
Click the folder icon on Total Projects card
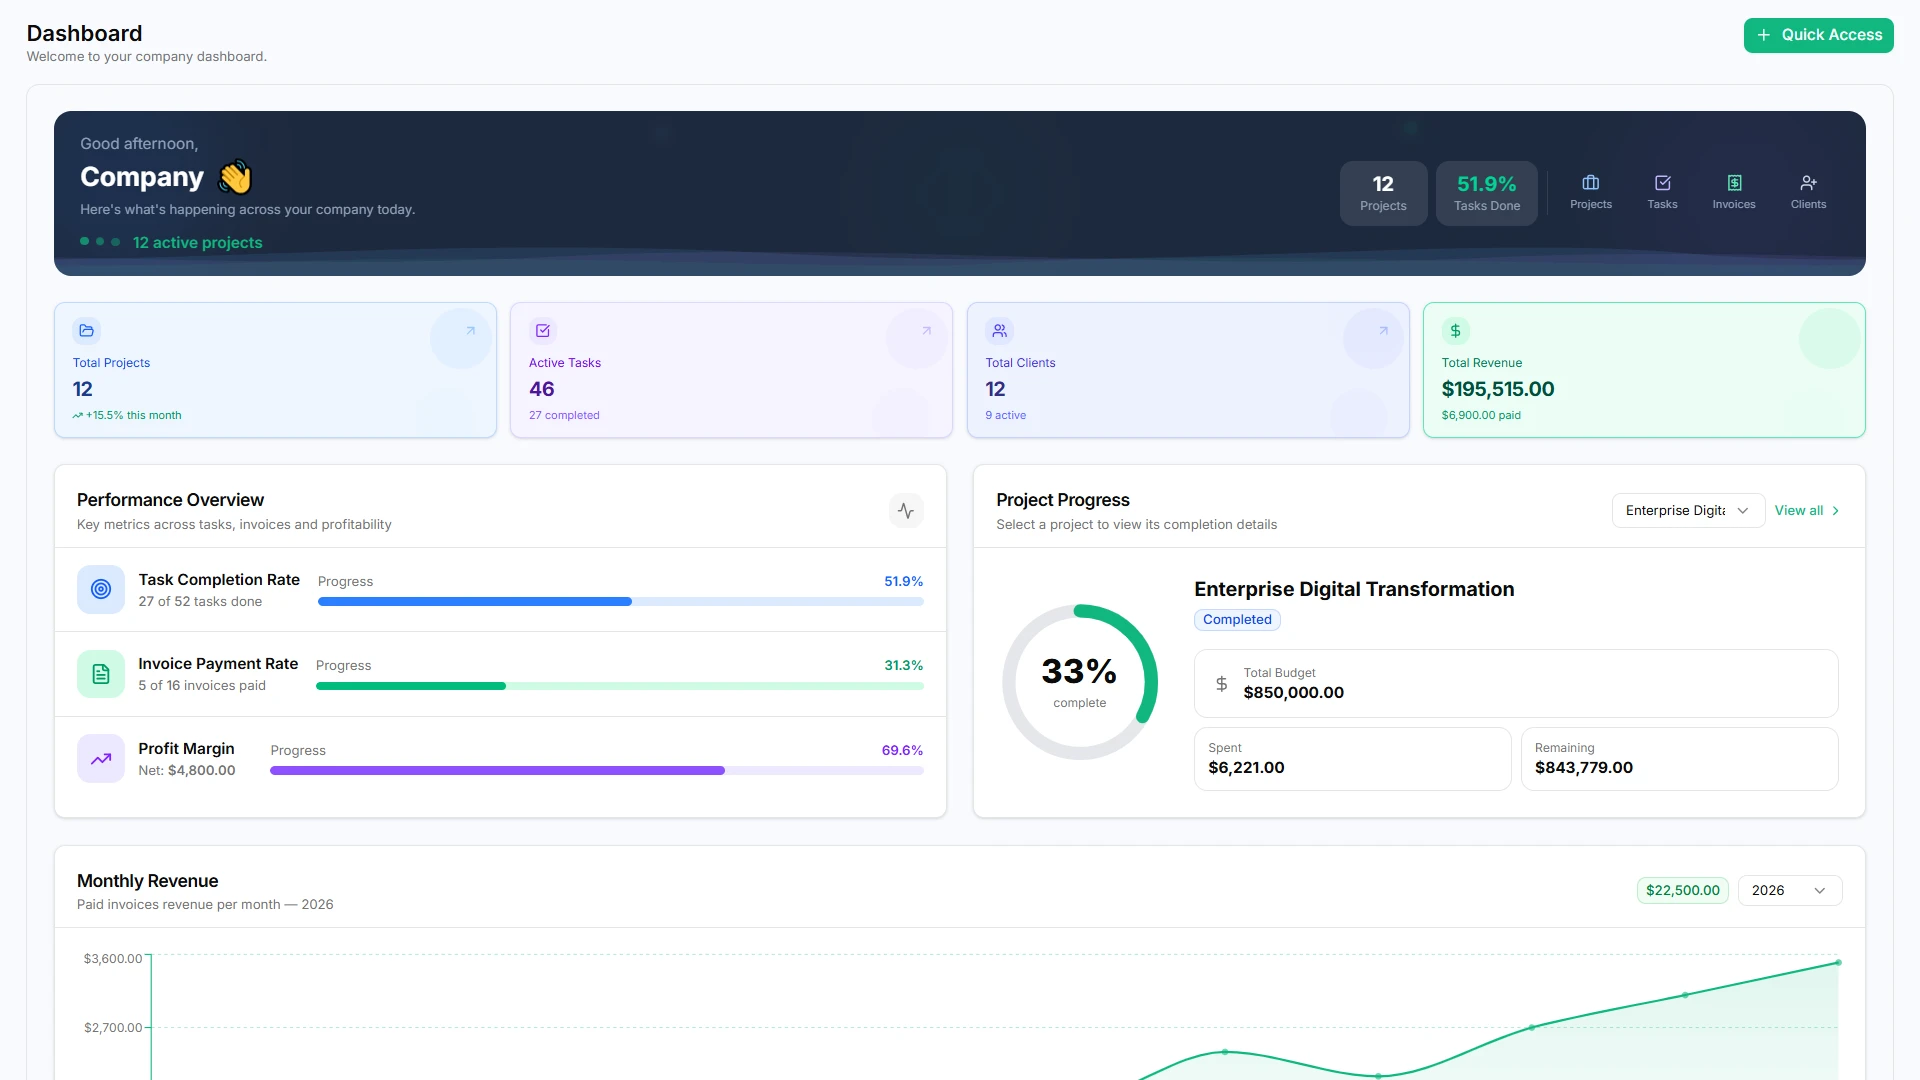(x=87, y=331)
